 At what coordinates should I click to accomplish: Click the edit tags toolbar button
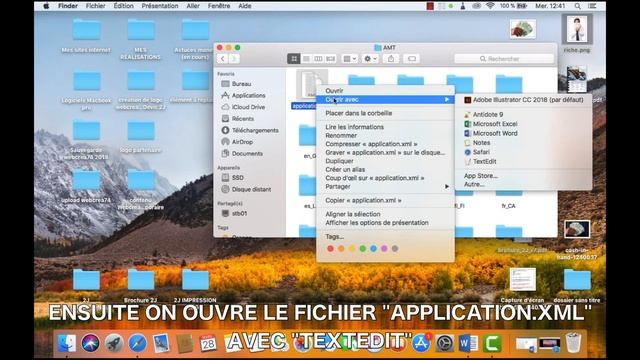[412, 59]
